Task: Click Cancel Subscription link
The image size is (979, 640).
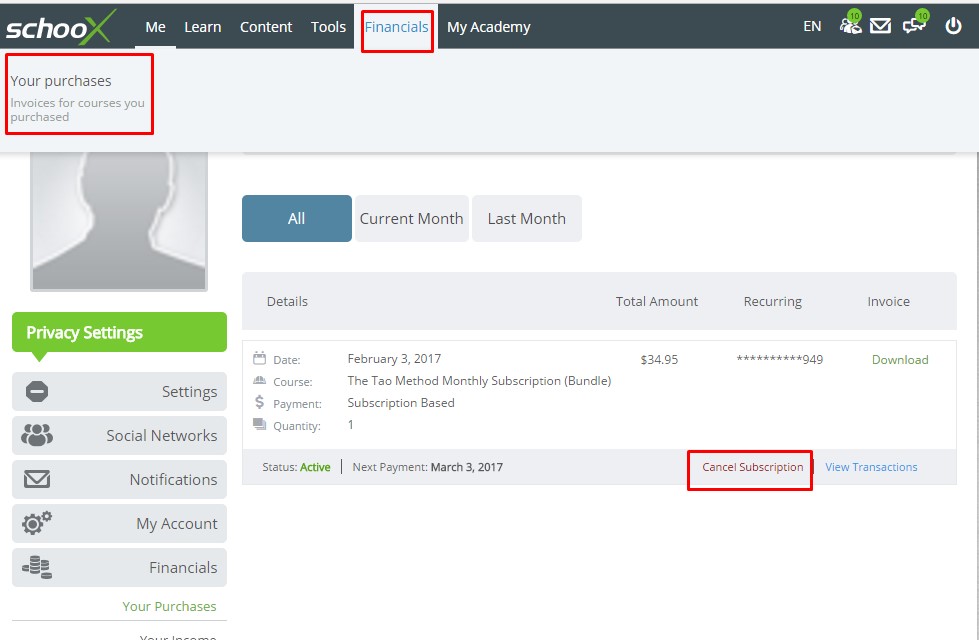Action: coord(752,467)
